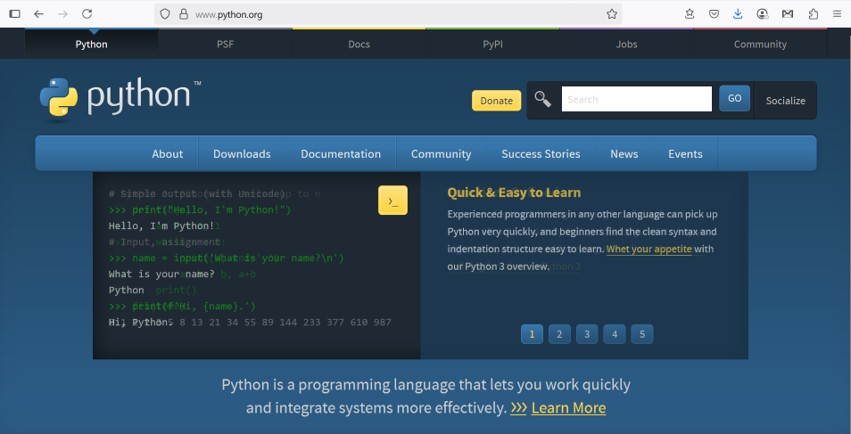
Task: Open the extensions puzzle icon
Action: [x=813, y=14]
